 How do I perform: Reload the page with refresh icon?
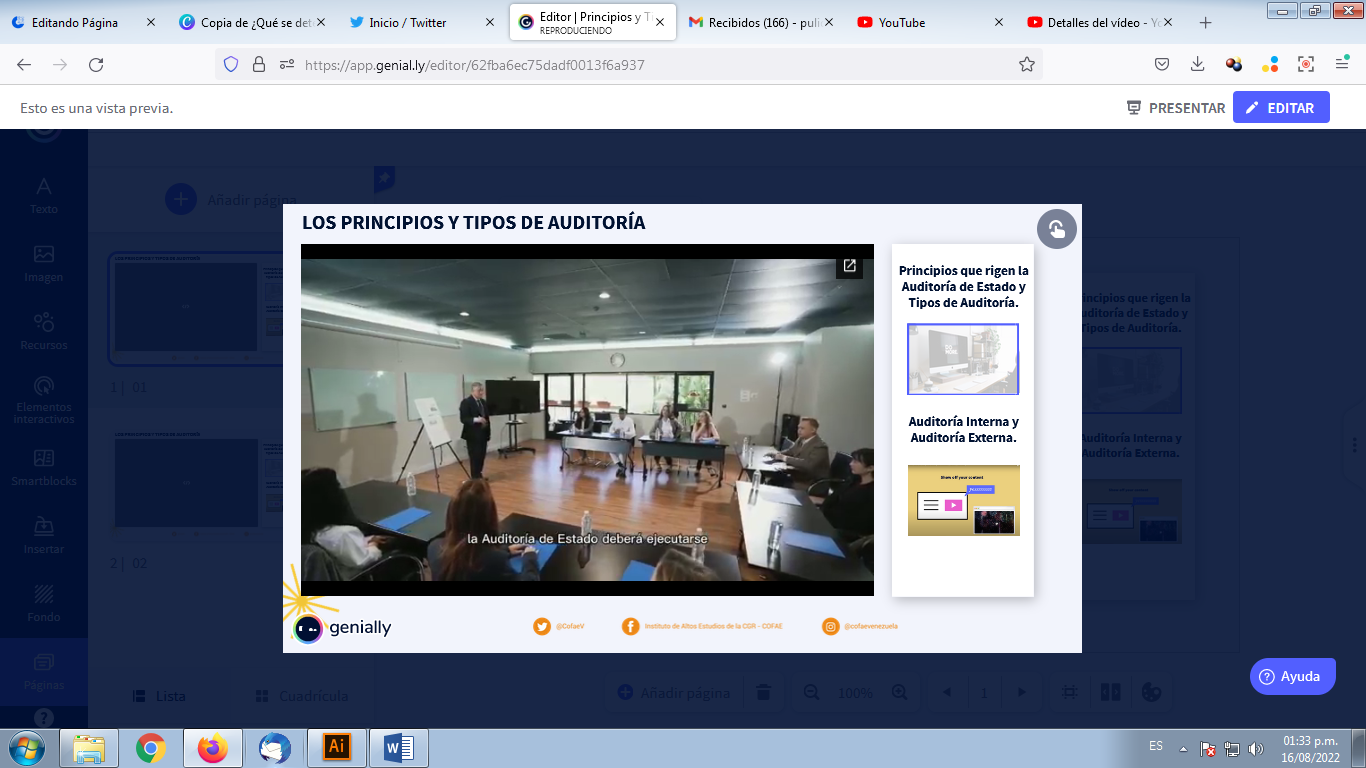(96, 64)
